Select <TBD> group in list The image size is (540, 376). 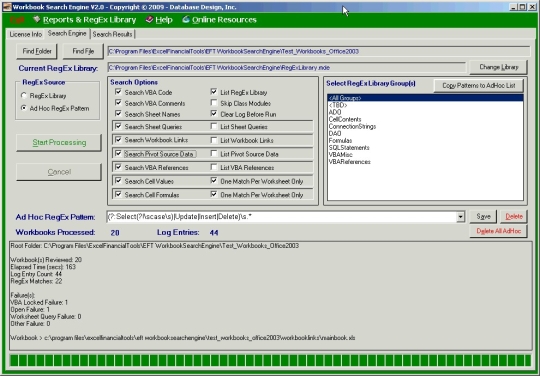coord(425,105)
